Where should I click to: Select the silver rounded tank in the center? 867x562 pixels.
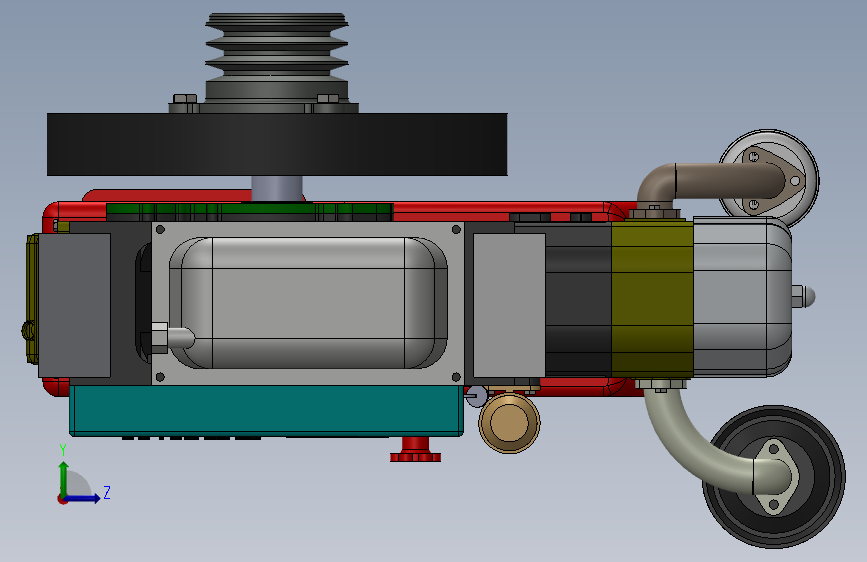[x=309, y=303]
